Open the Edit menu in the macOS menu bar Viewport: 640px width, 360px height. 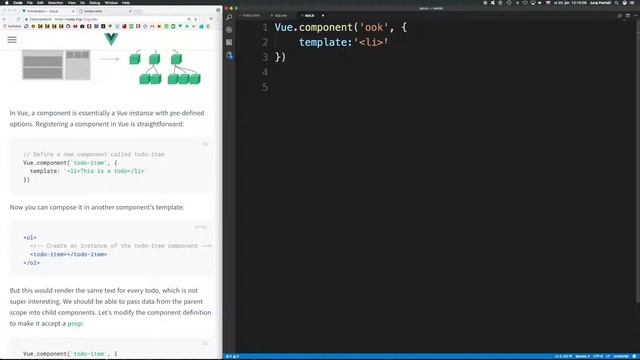point(40,2)
